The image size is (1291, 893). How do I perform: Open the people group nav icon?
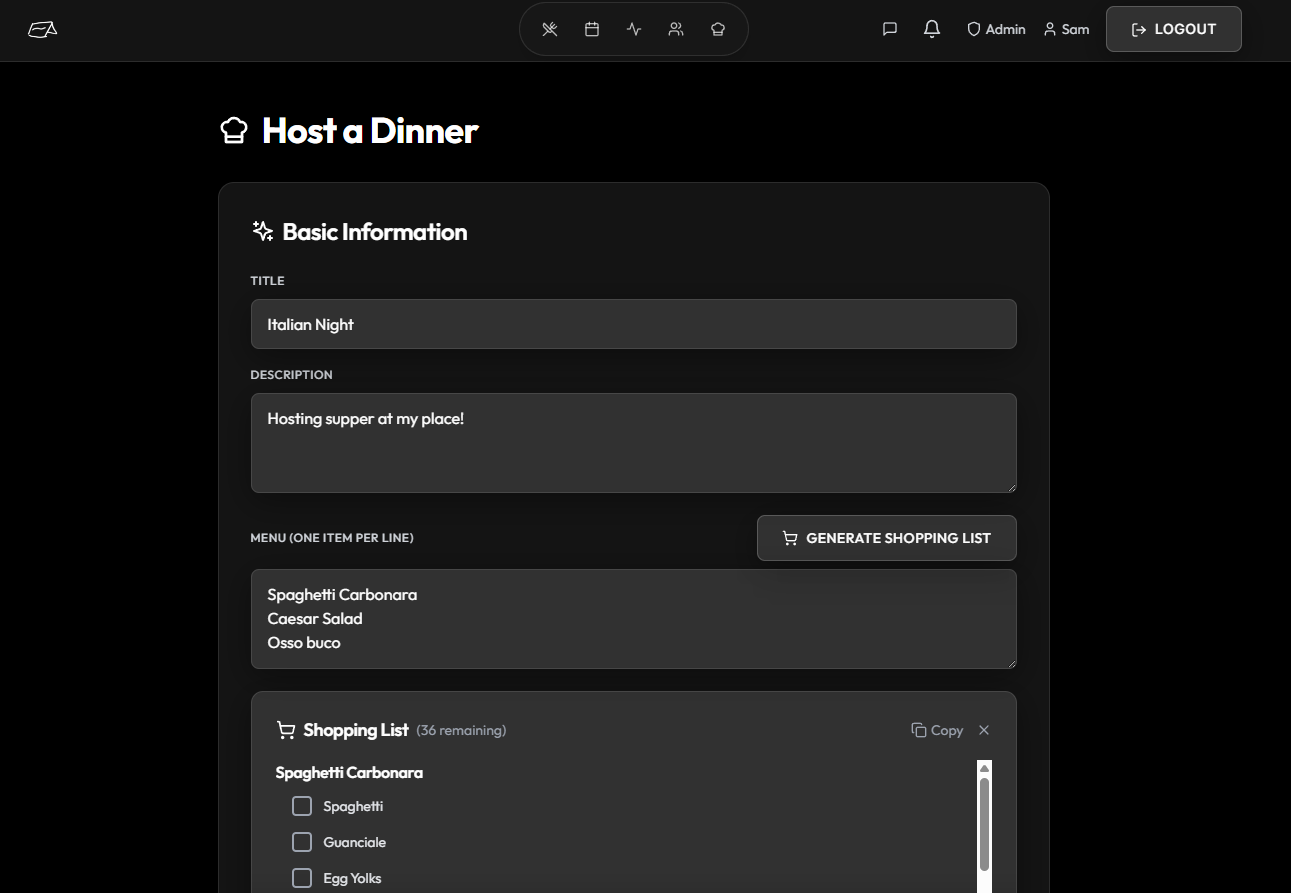[676, 29]
